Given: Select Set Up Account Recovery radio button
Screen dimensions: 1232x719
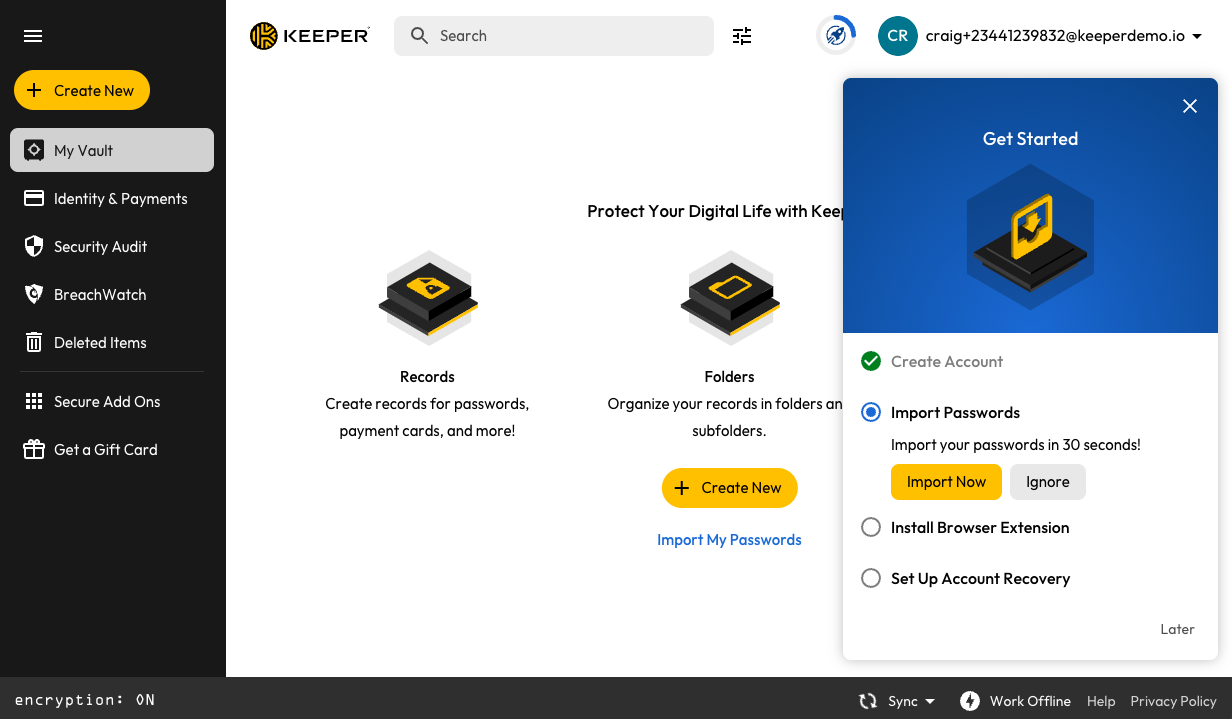Looking at the screenshot, I should tap(871, 578).
